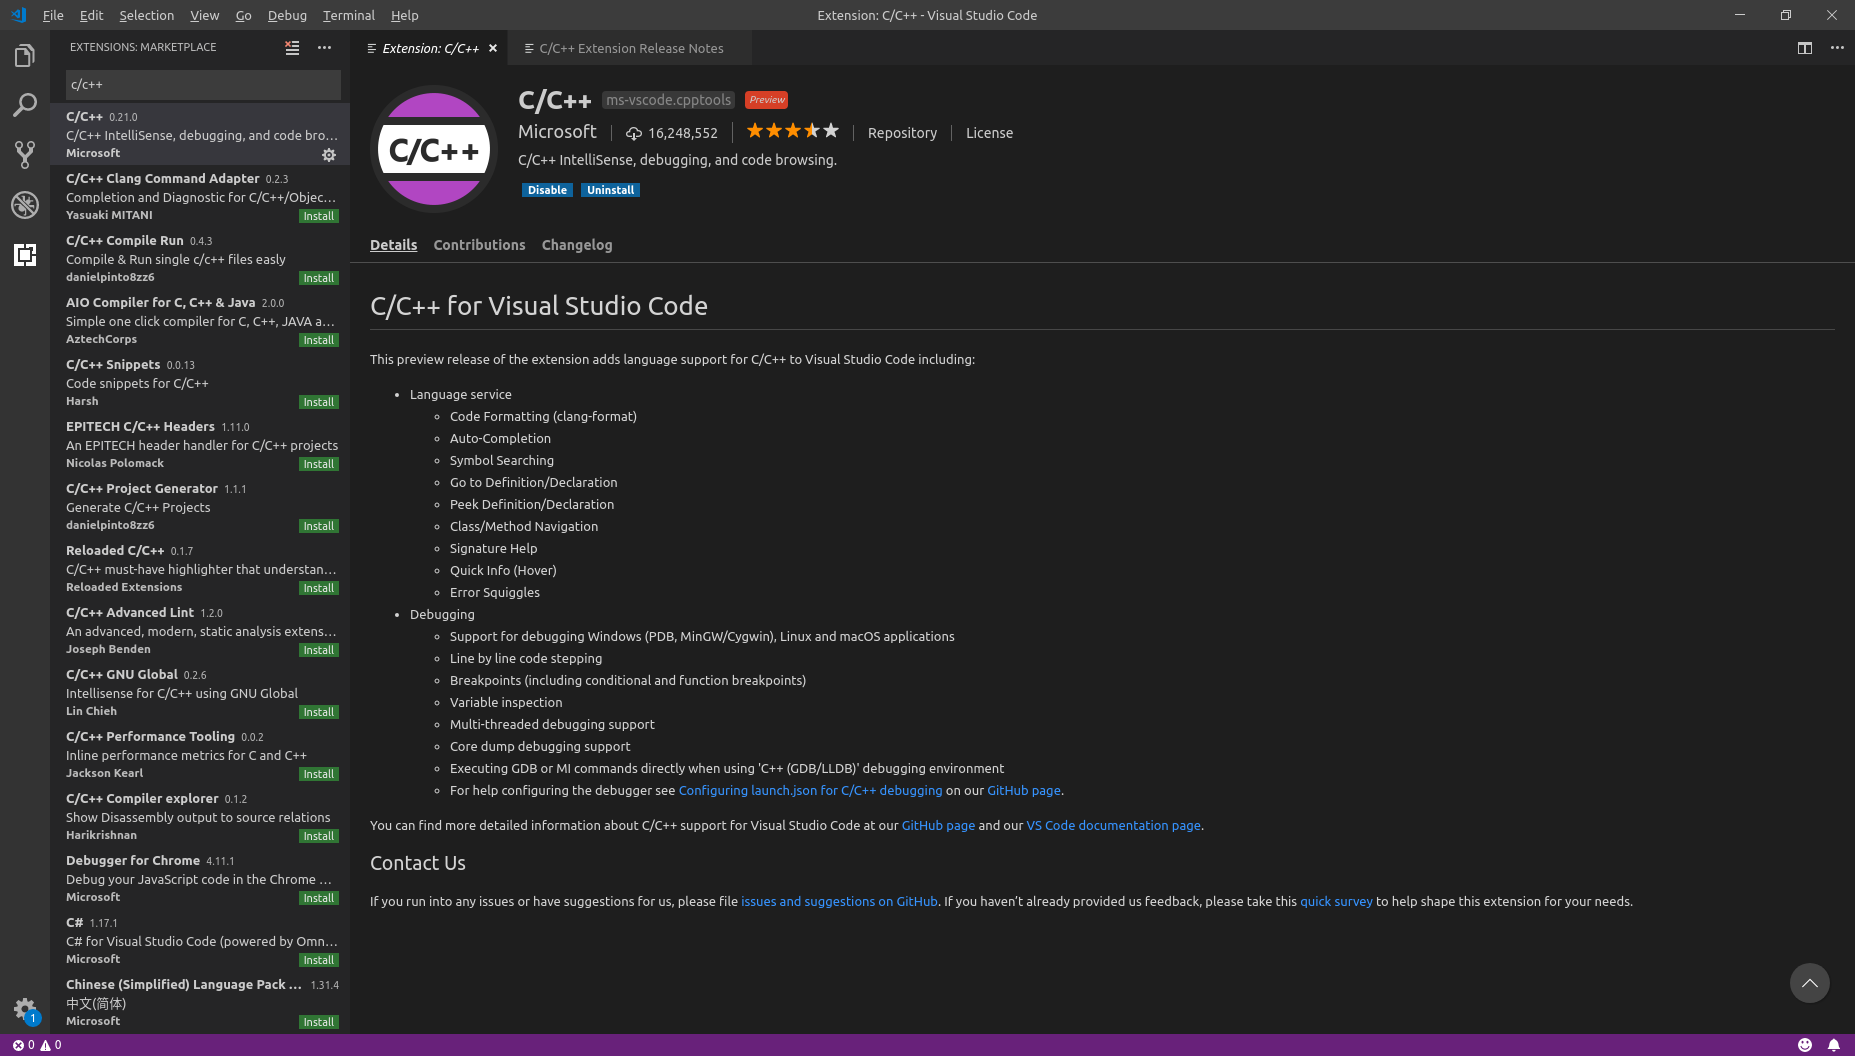Open the editor More Actions menu
The image size is (1855, 1056).
(1838, 47)
